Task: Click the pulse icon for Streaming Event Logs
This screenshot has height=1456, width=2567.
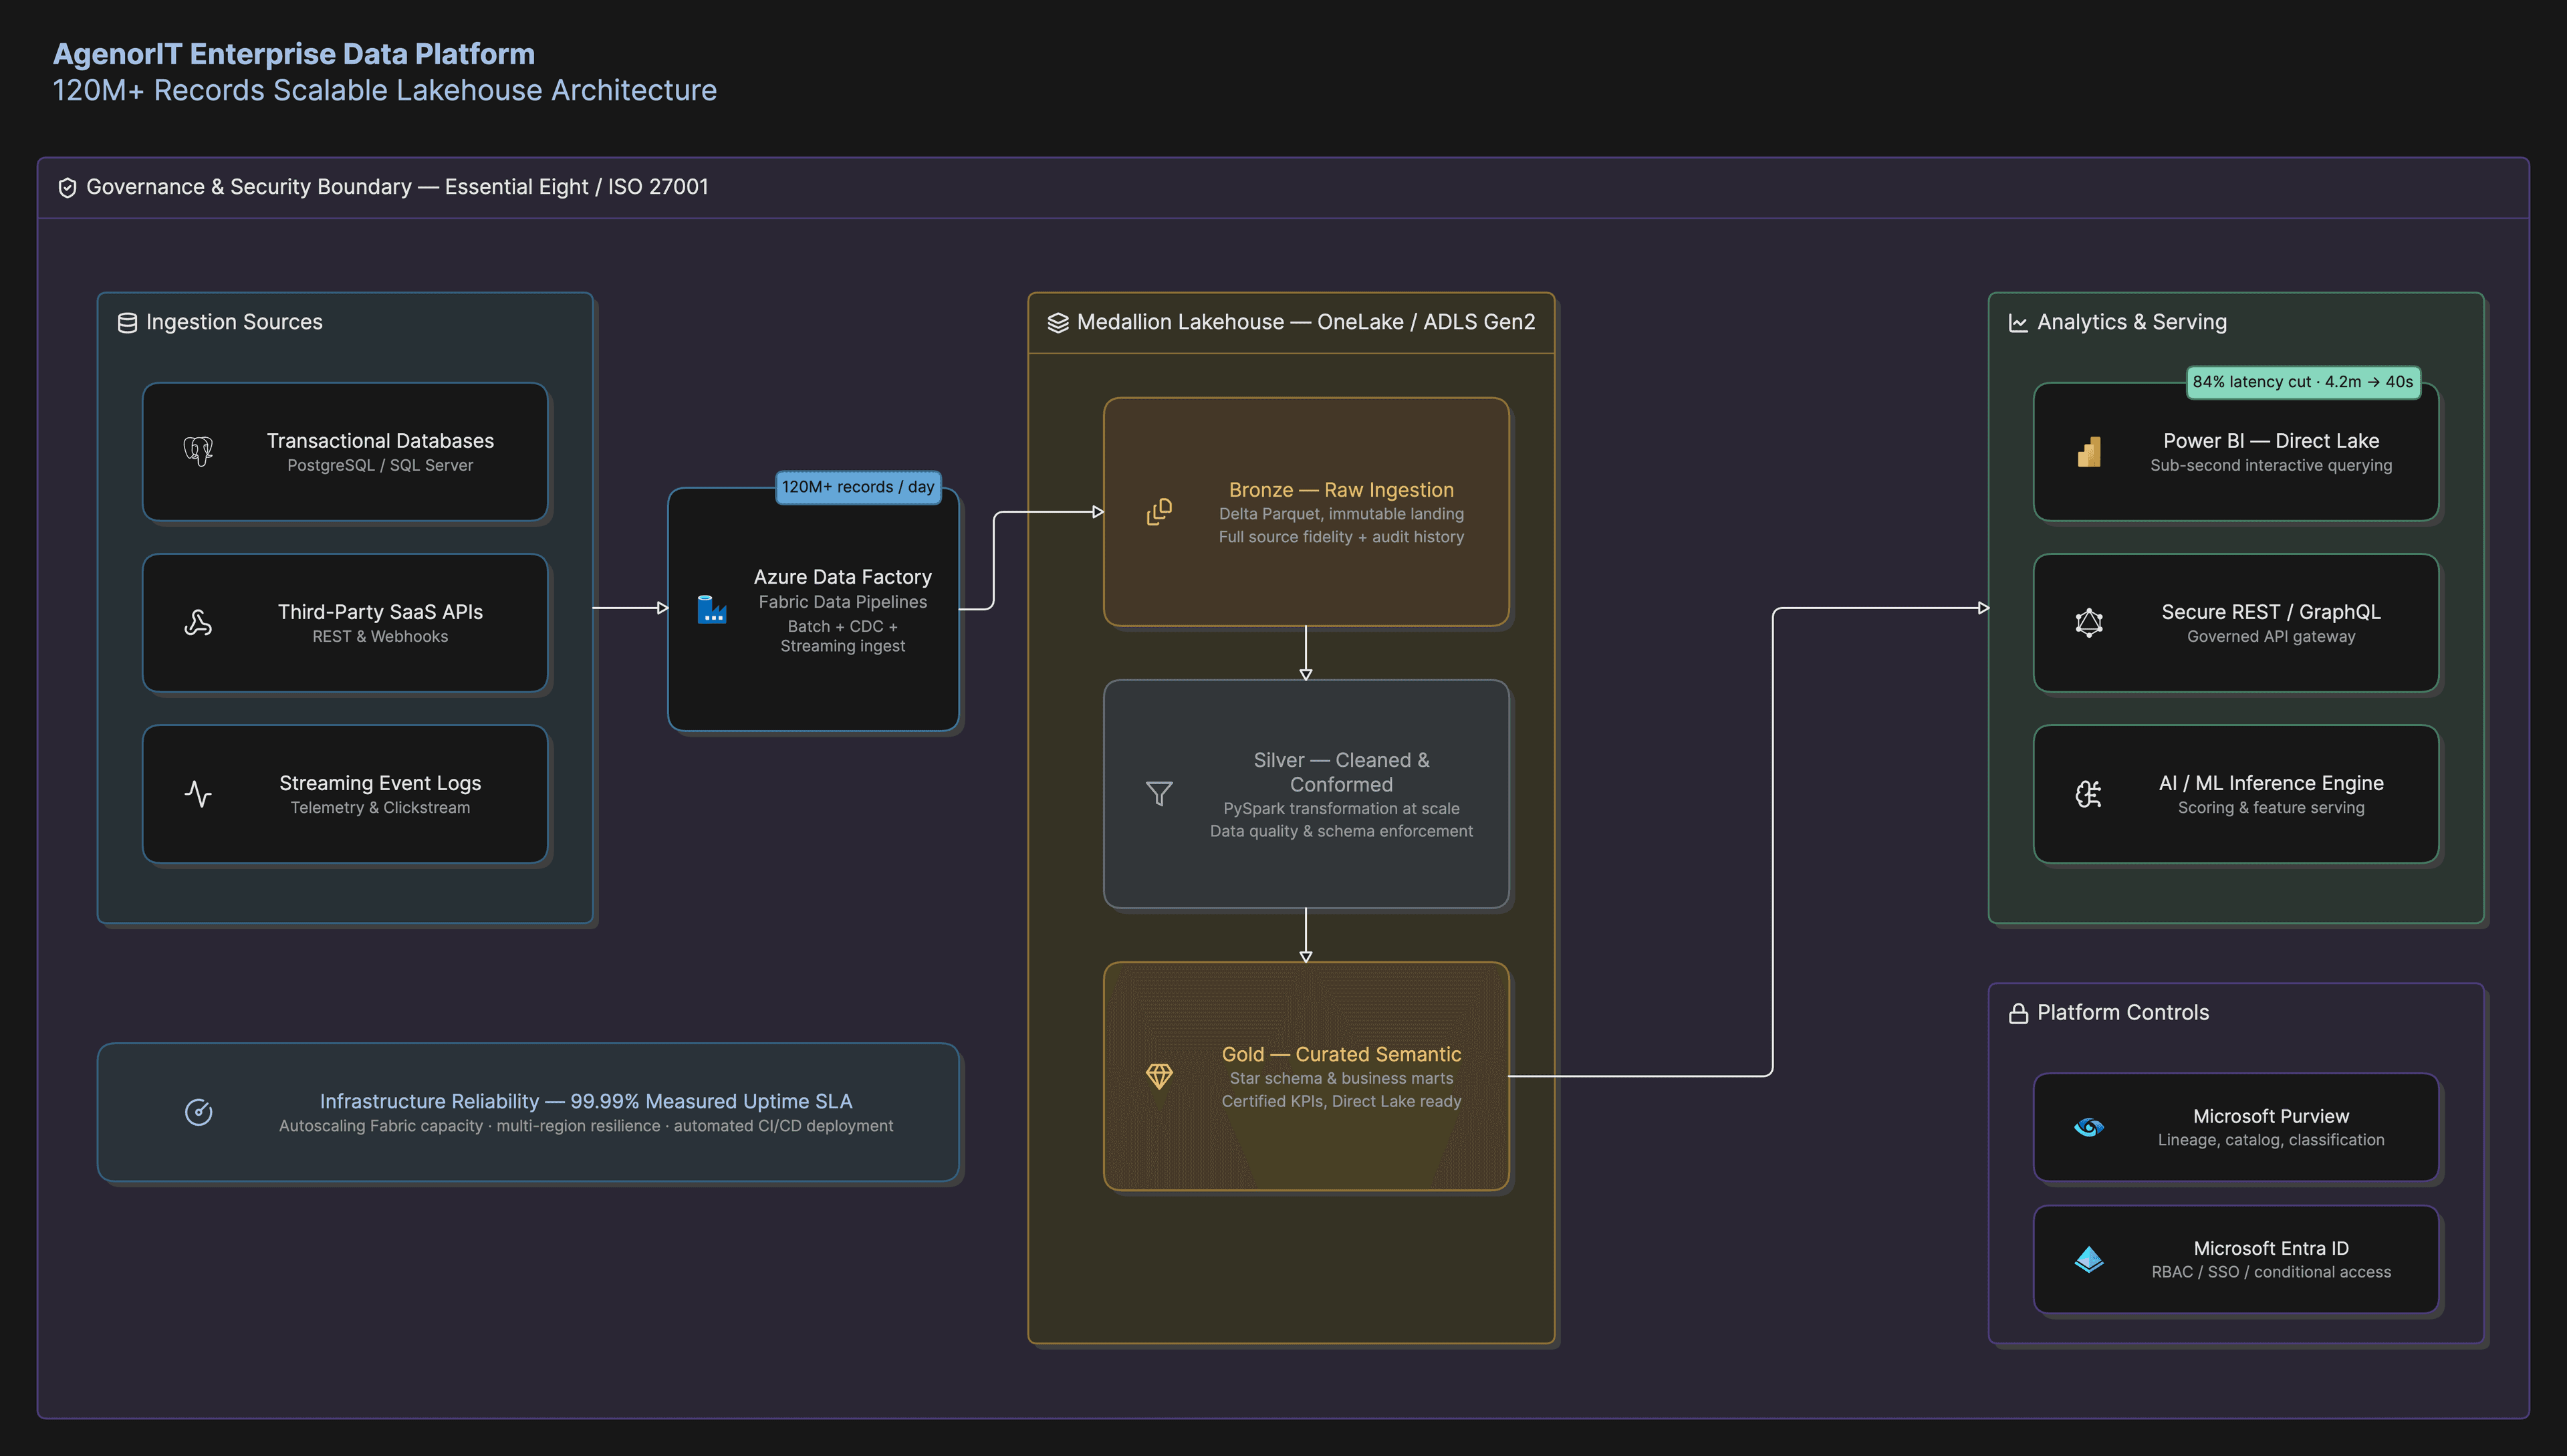Action: [x=198, y=794]
